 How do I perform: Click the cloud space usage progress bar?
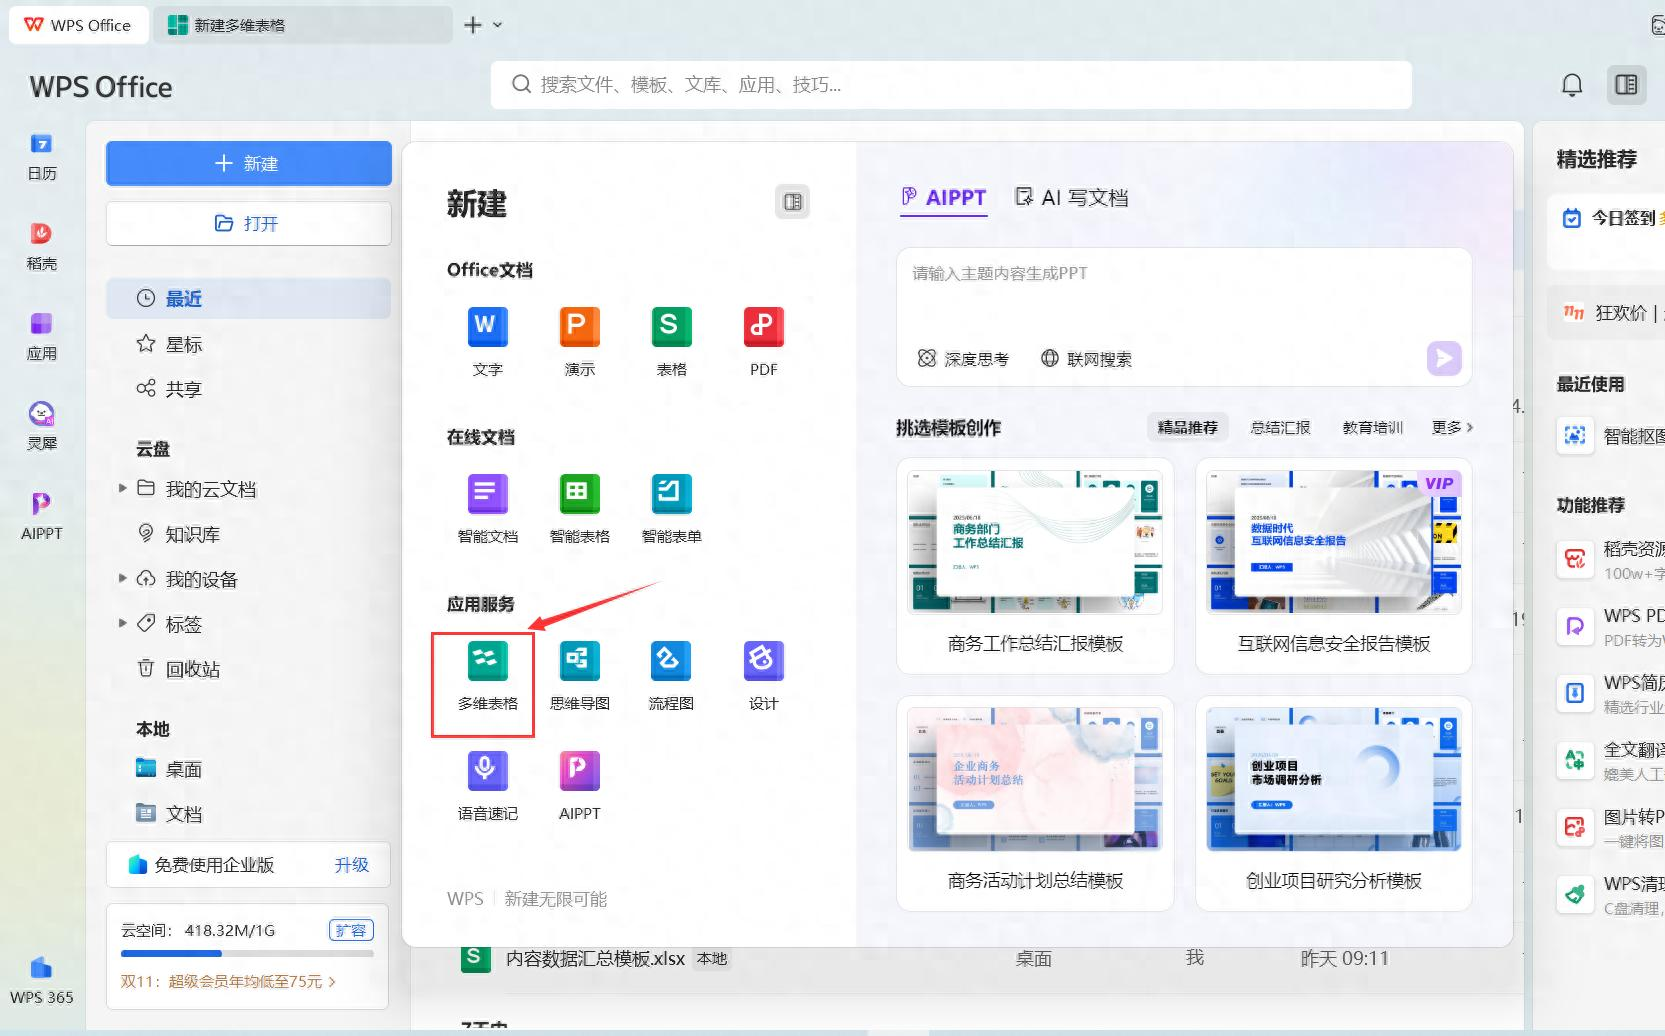[247, 954]
